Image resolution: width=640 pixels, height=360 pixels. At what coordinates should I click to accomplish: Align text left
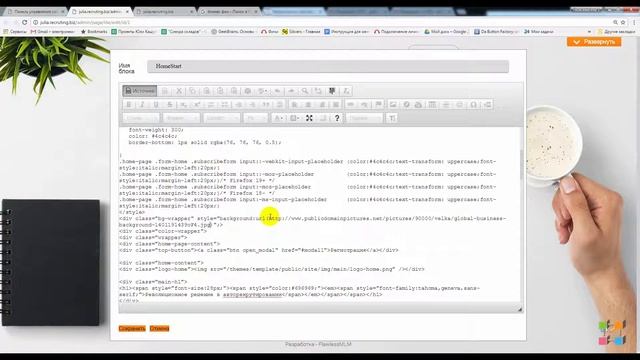[x=294, y=104]
